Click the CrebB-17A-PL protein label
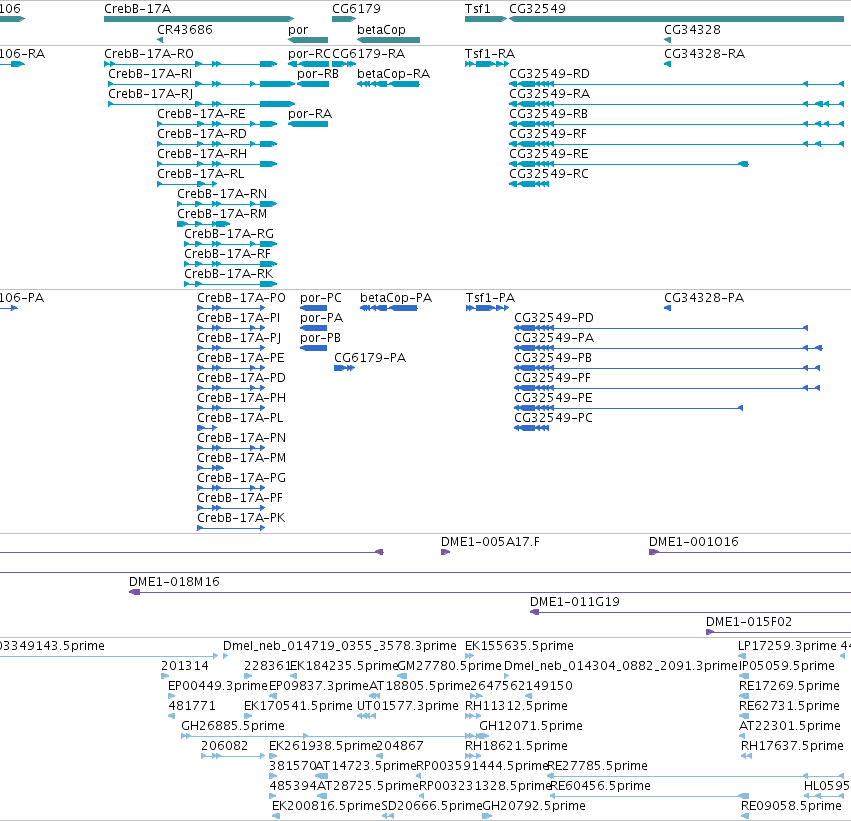This screenshot has width=851, height=821. click(240, 418)
